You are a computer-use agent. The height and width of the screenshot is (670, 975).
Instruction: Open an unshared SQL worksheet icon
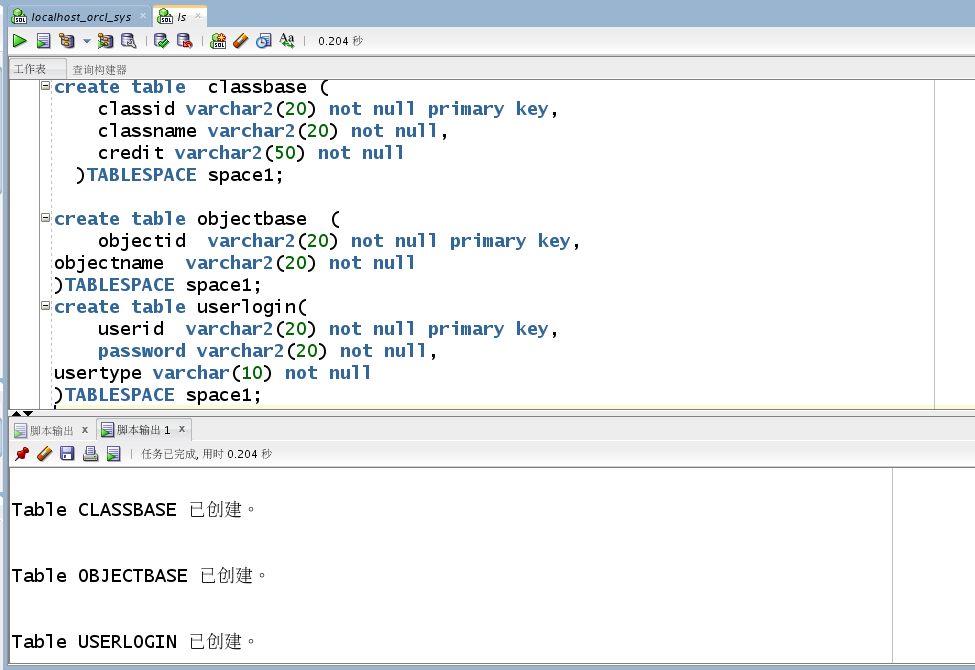point(218,41)
